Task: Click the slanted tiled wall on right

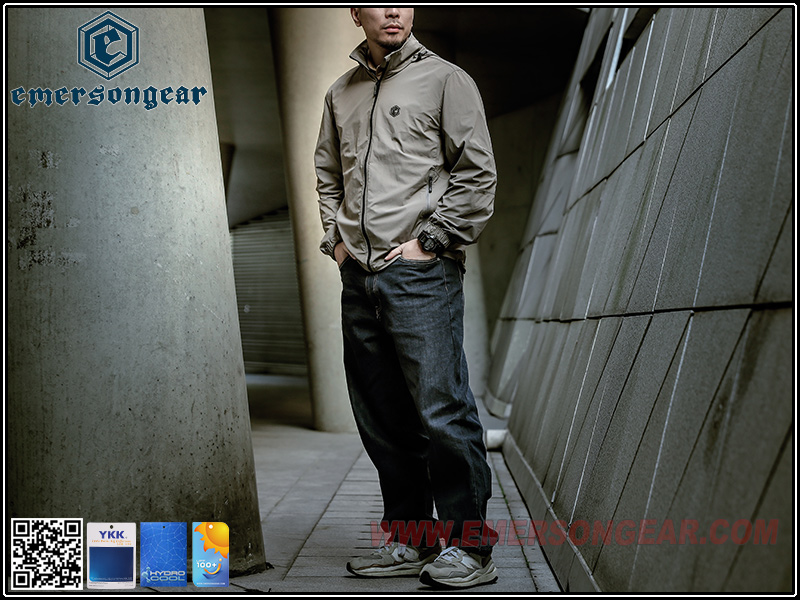Action: tap(660, 300)
